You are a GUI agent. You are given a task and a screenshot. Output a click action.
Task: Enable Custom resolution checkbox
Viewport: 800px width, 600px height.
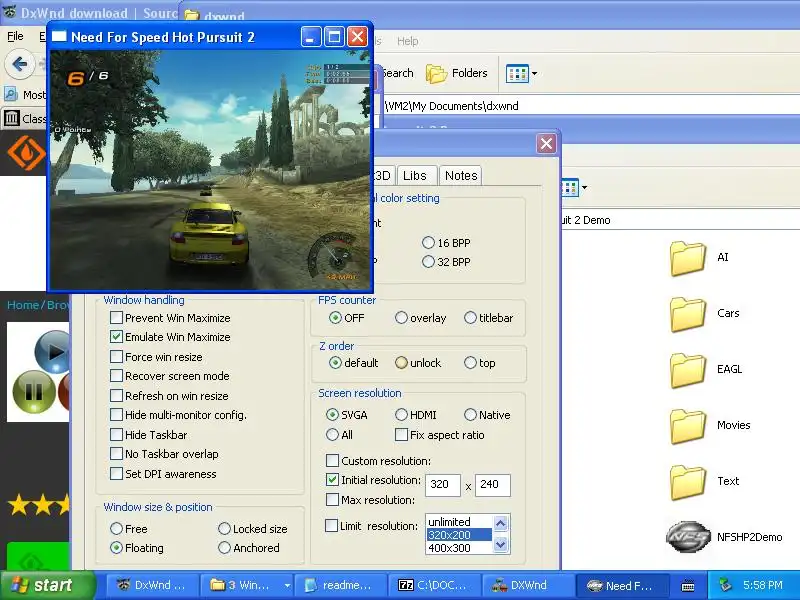pos(332,461)
